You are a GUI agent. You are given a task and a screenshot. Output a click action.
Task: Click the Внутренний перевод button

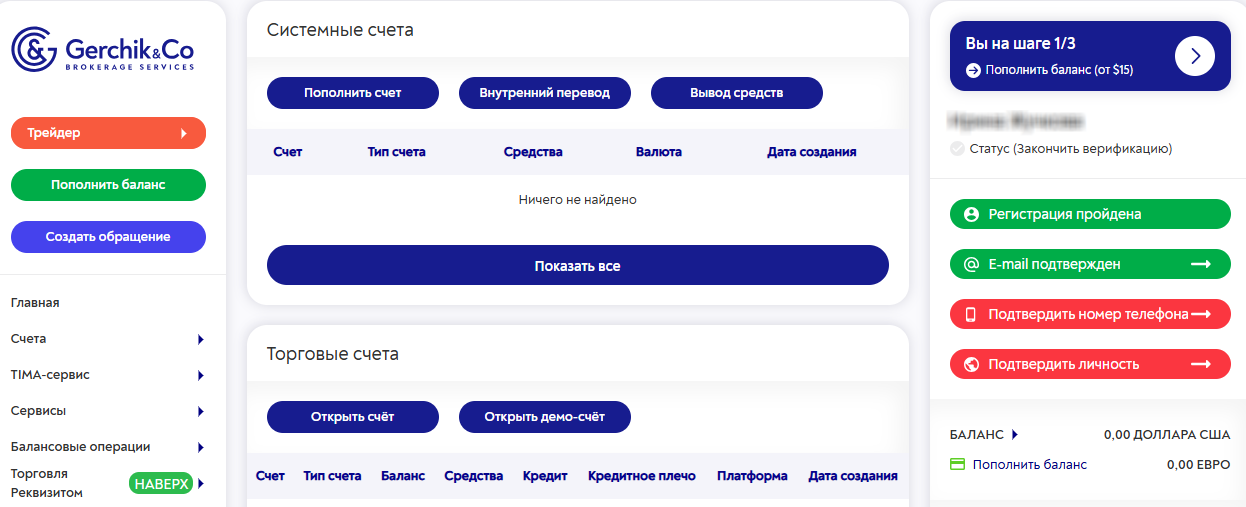[545, 93]
